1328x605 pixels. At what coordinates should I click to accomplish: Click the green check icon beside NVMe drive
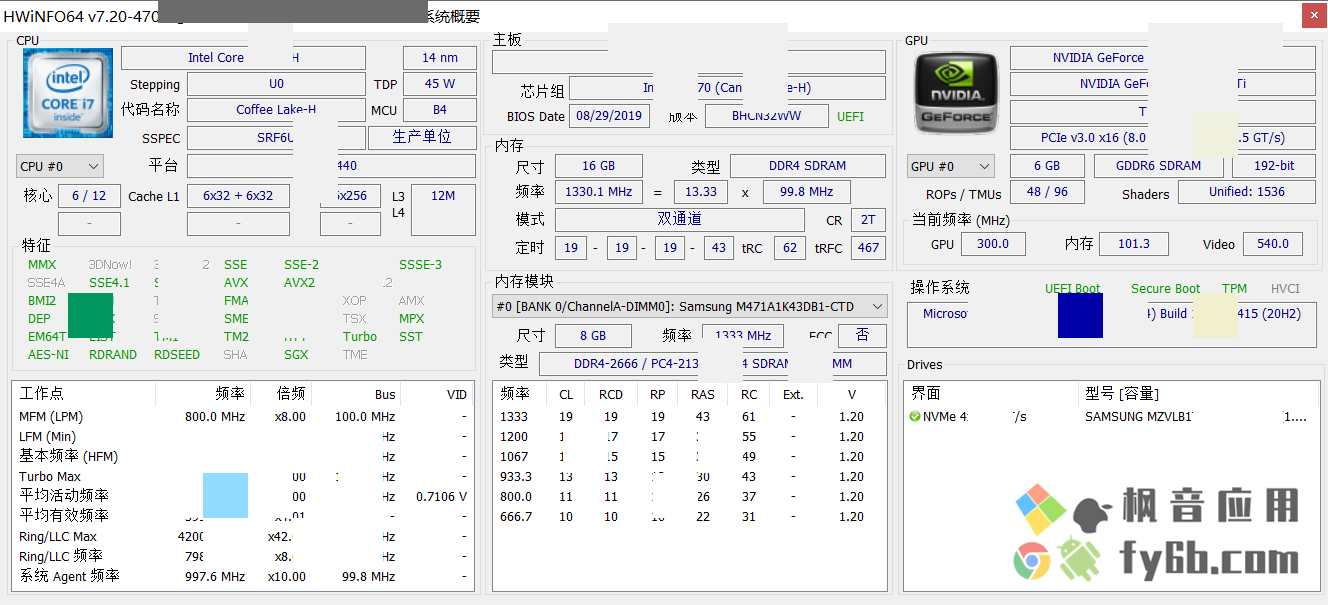(915, 417)
